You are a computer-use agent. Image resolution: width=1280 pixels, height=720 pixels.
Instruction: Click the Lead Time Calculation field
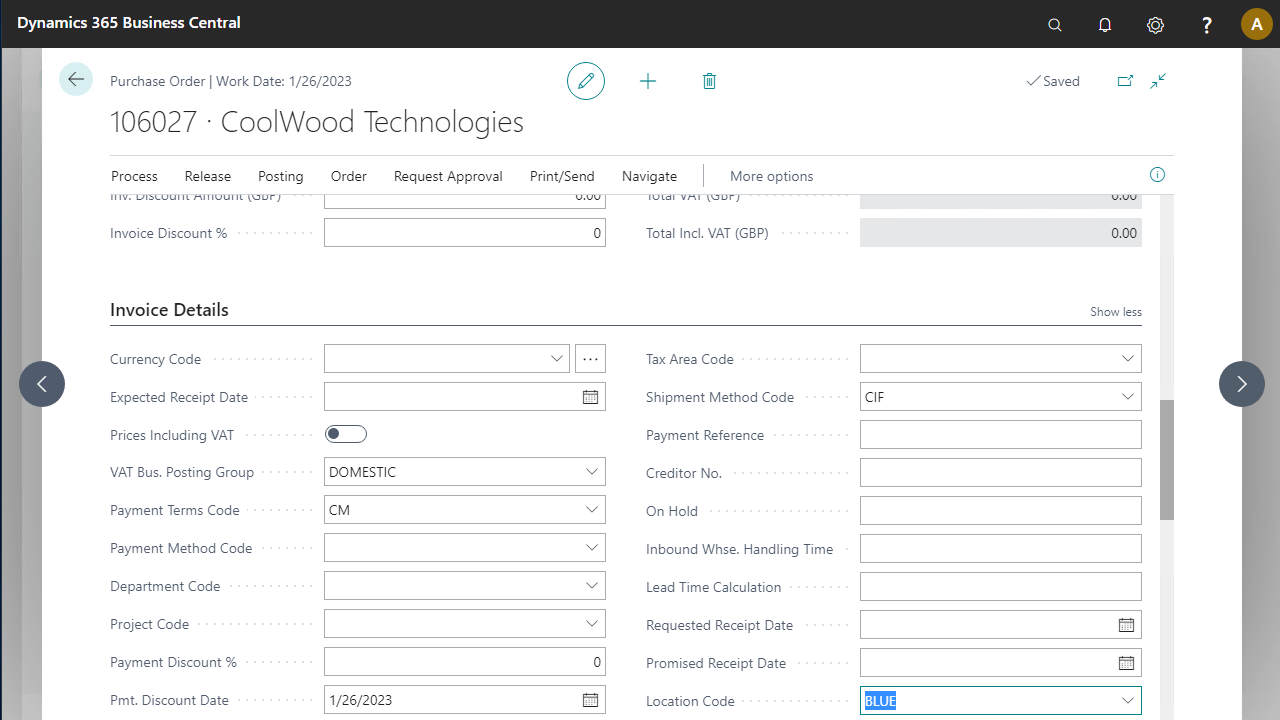1001,587
